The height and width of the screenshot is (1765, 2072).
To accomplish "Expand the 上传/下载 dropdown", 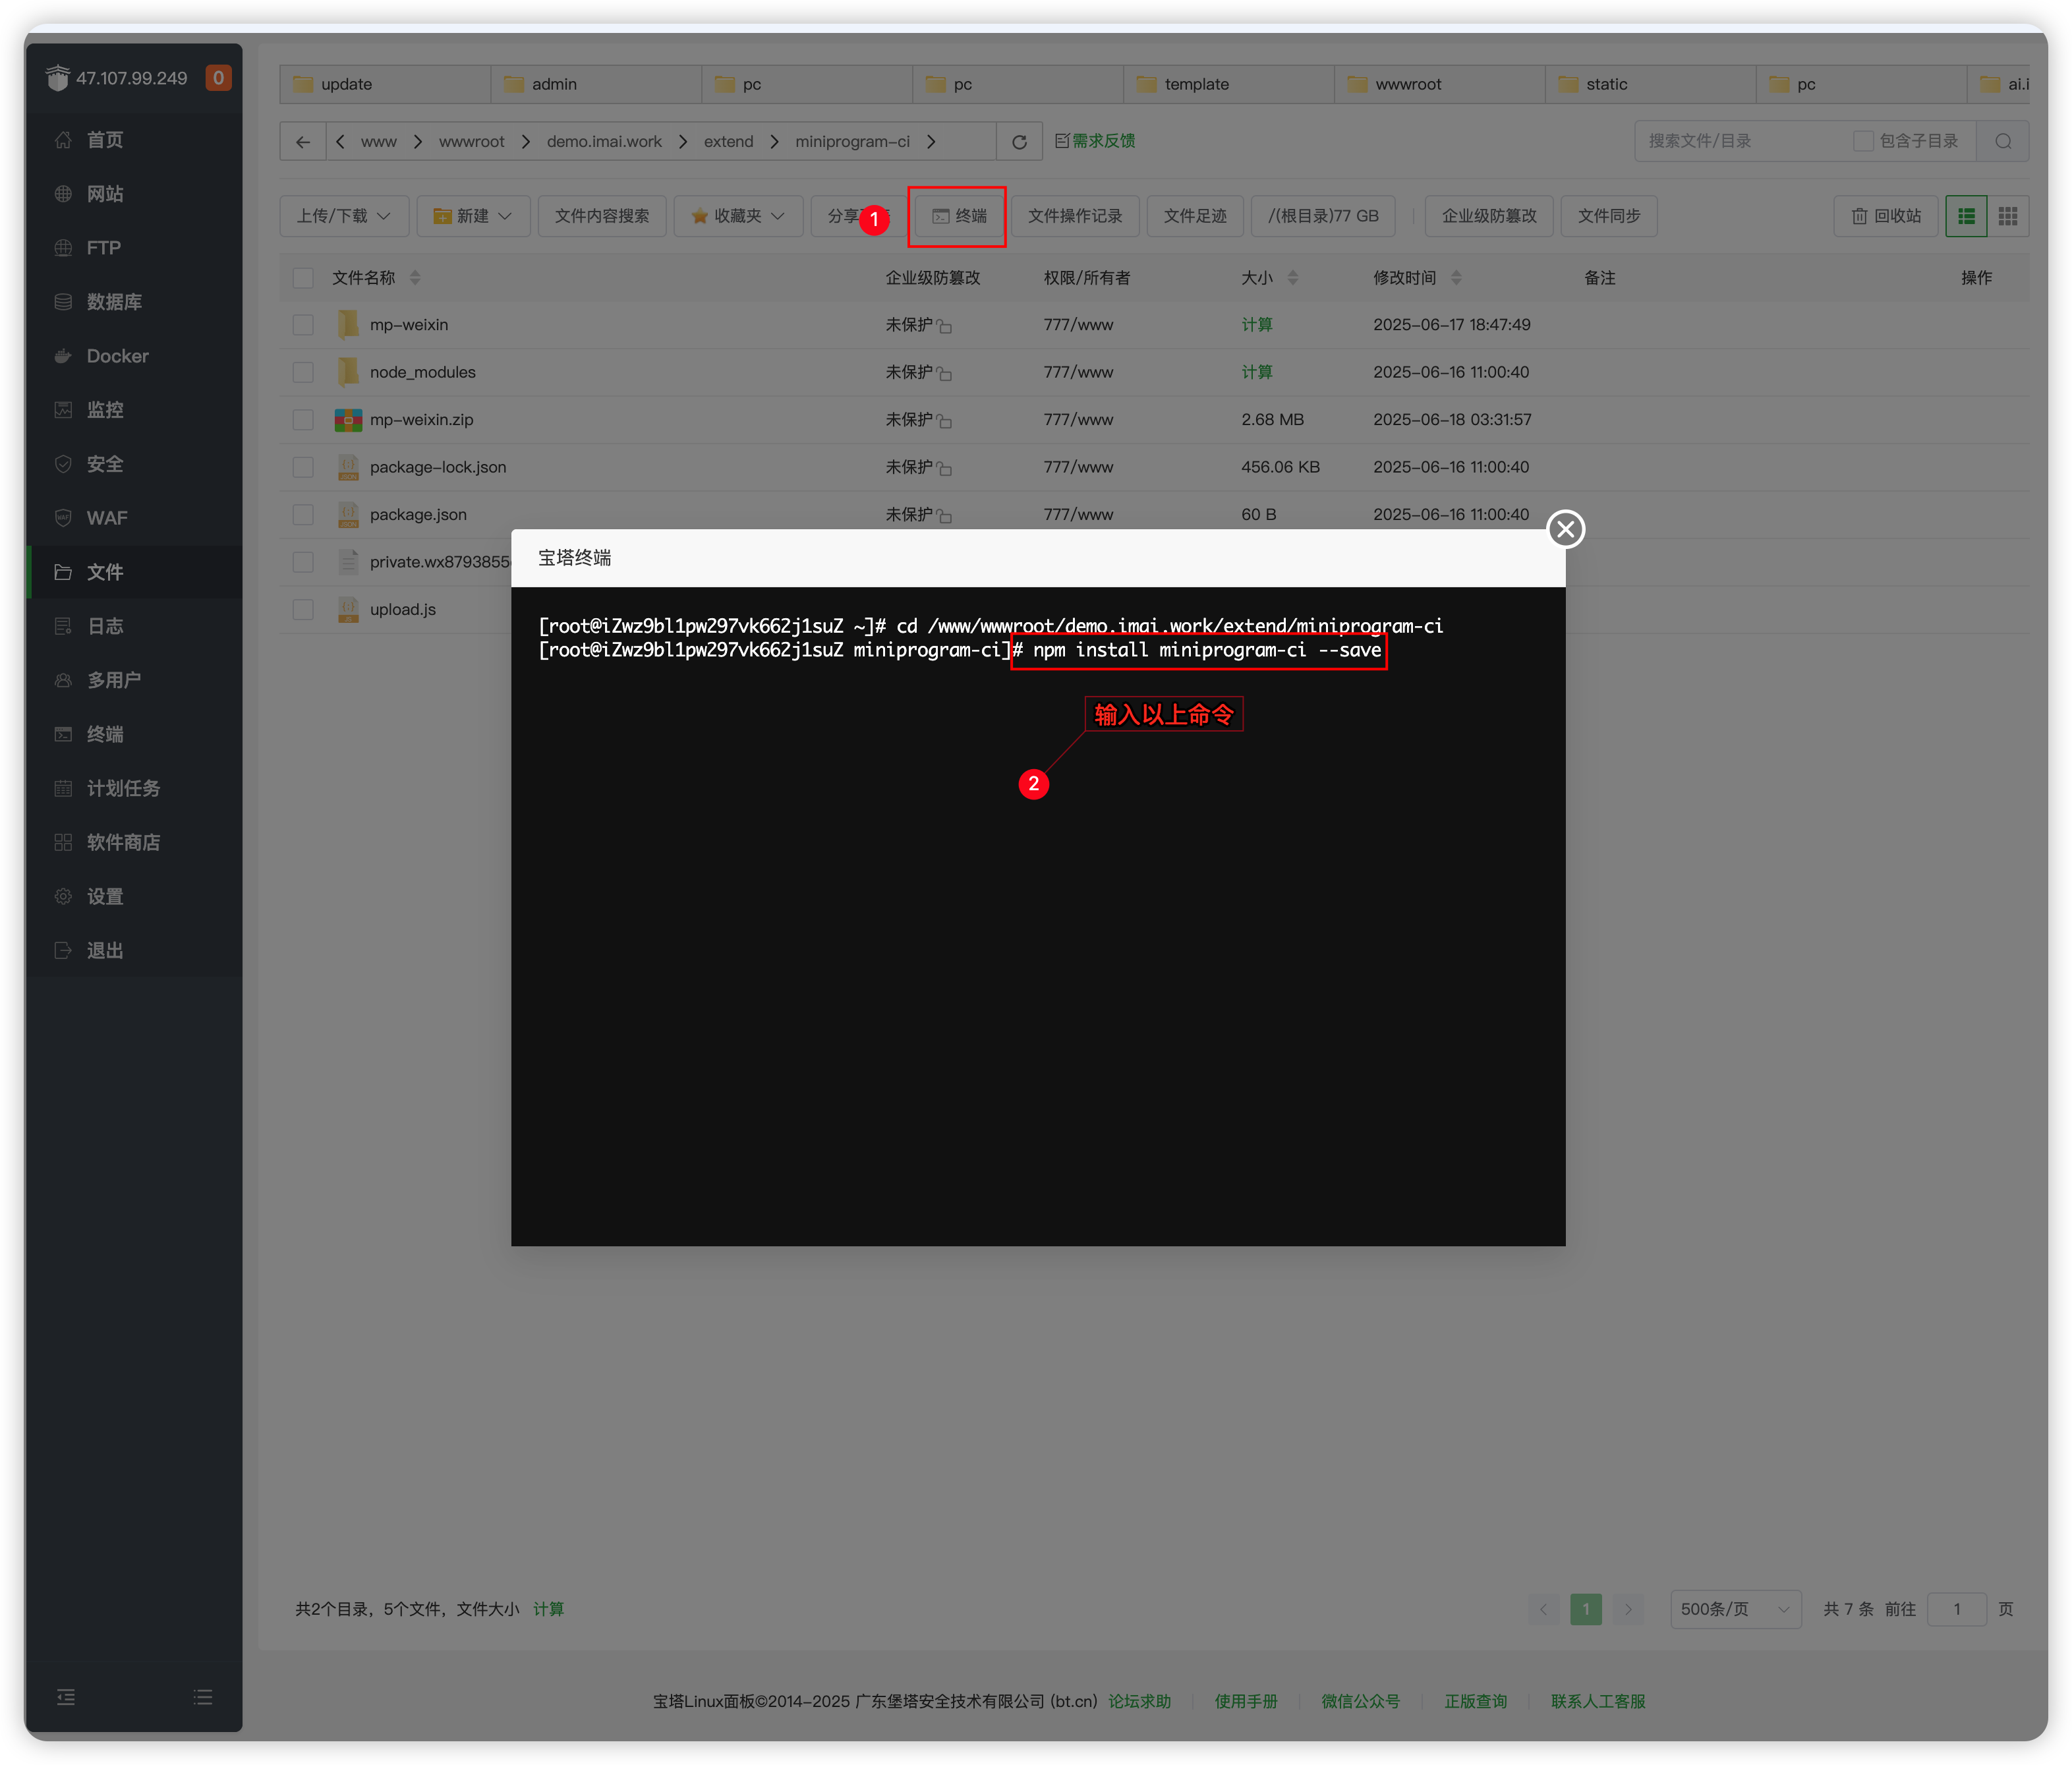I will [344, 216].
